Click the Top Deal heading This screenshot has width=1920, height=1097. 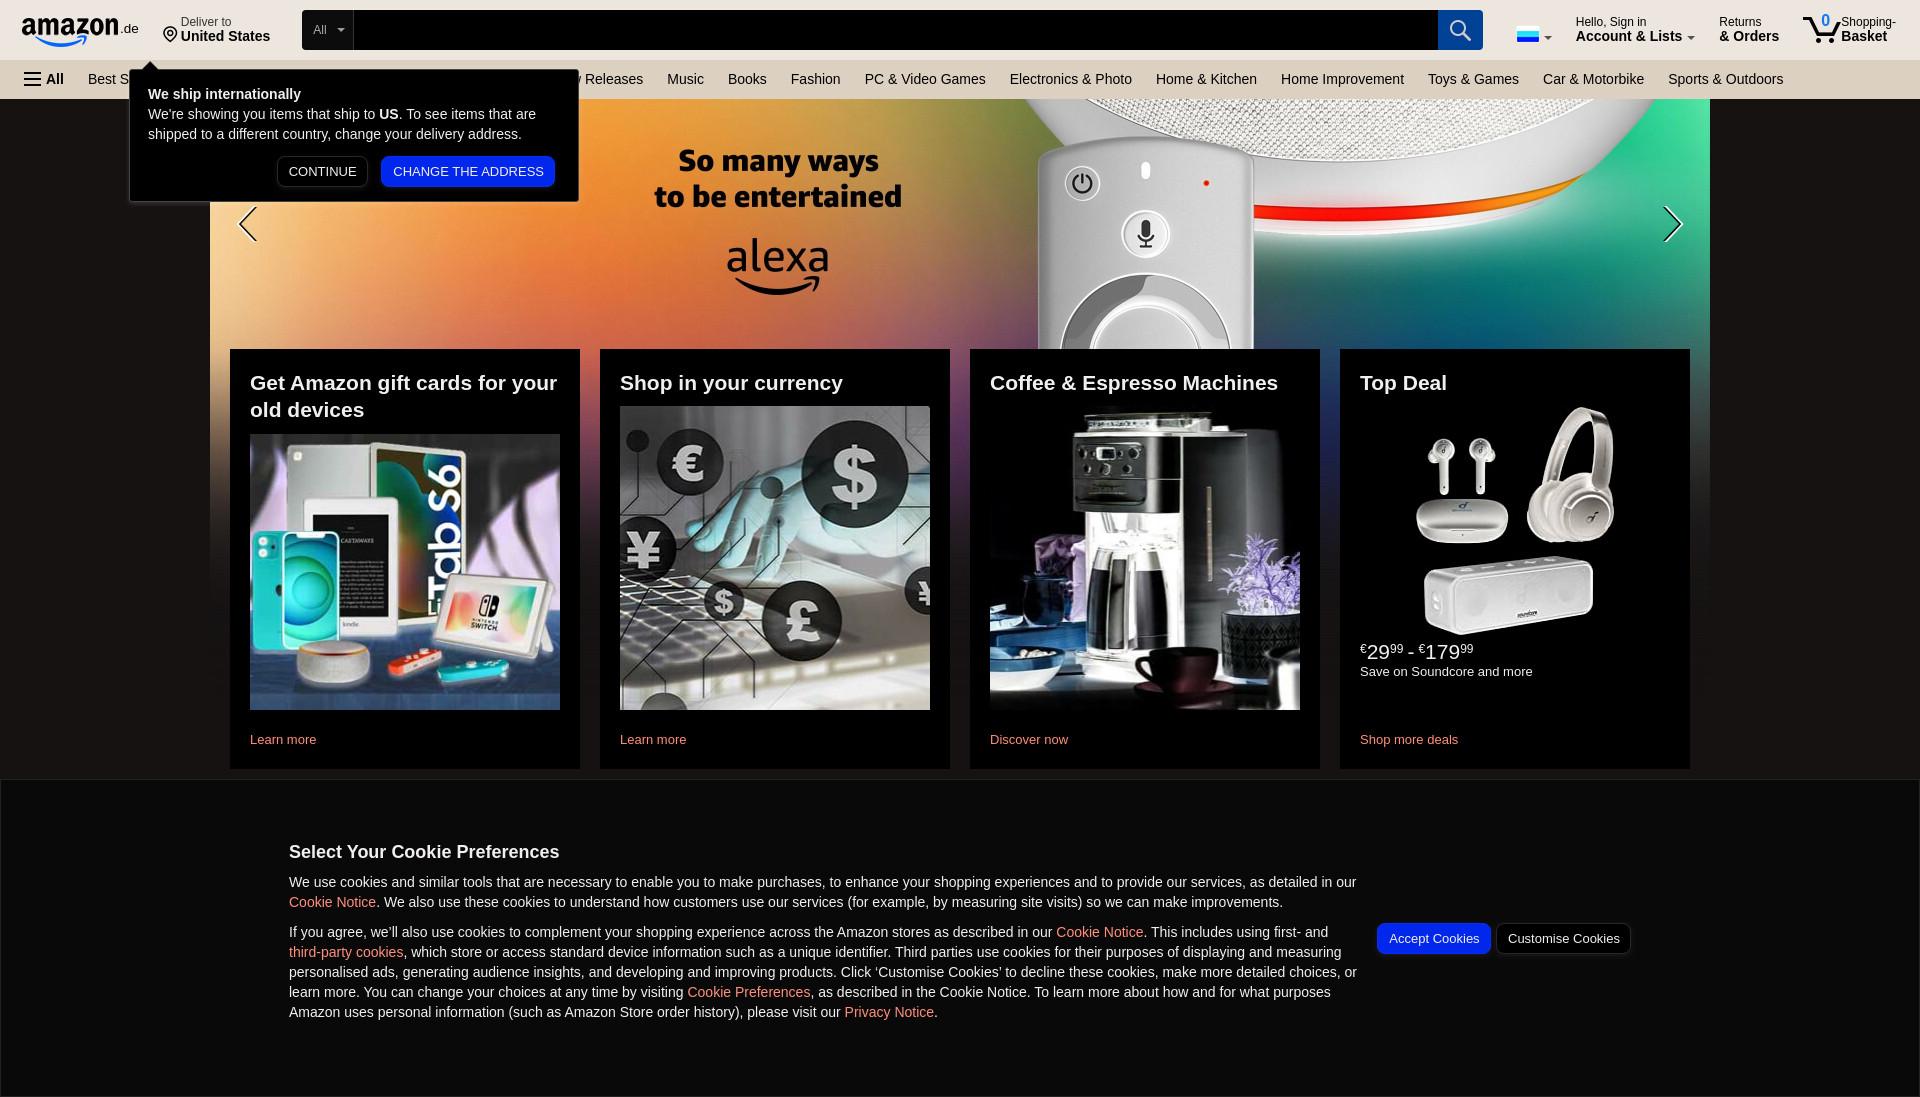coord(1403,383)
